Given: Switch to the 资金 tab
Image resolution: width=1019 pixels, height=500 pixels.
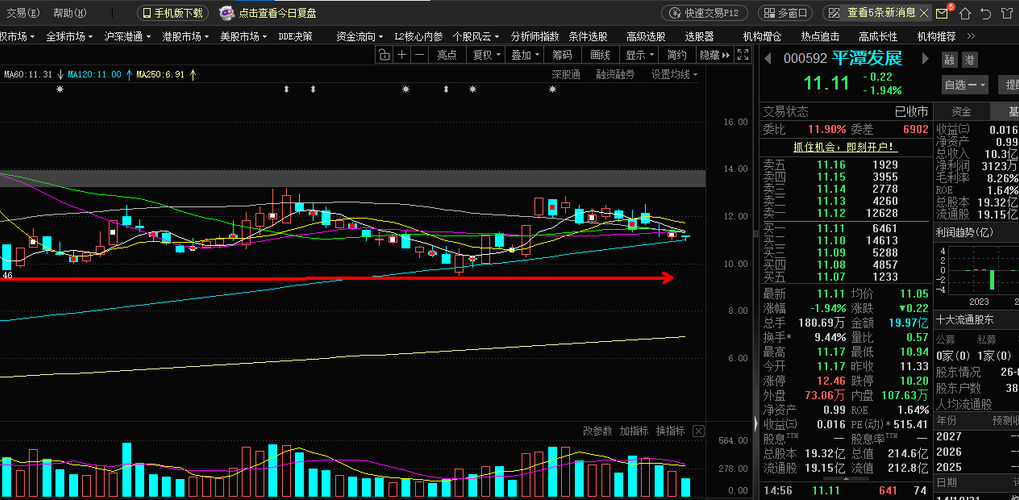Looking at the screenshot, I should tap(961, 111).
